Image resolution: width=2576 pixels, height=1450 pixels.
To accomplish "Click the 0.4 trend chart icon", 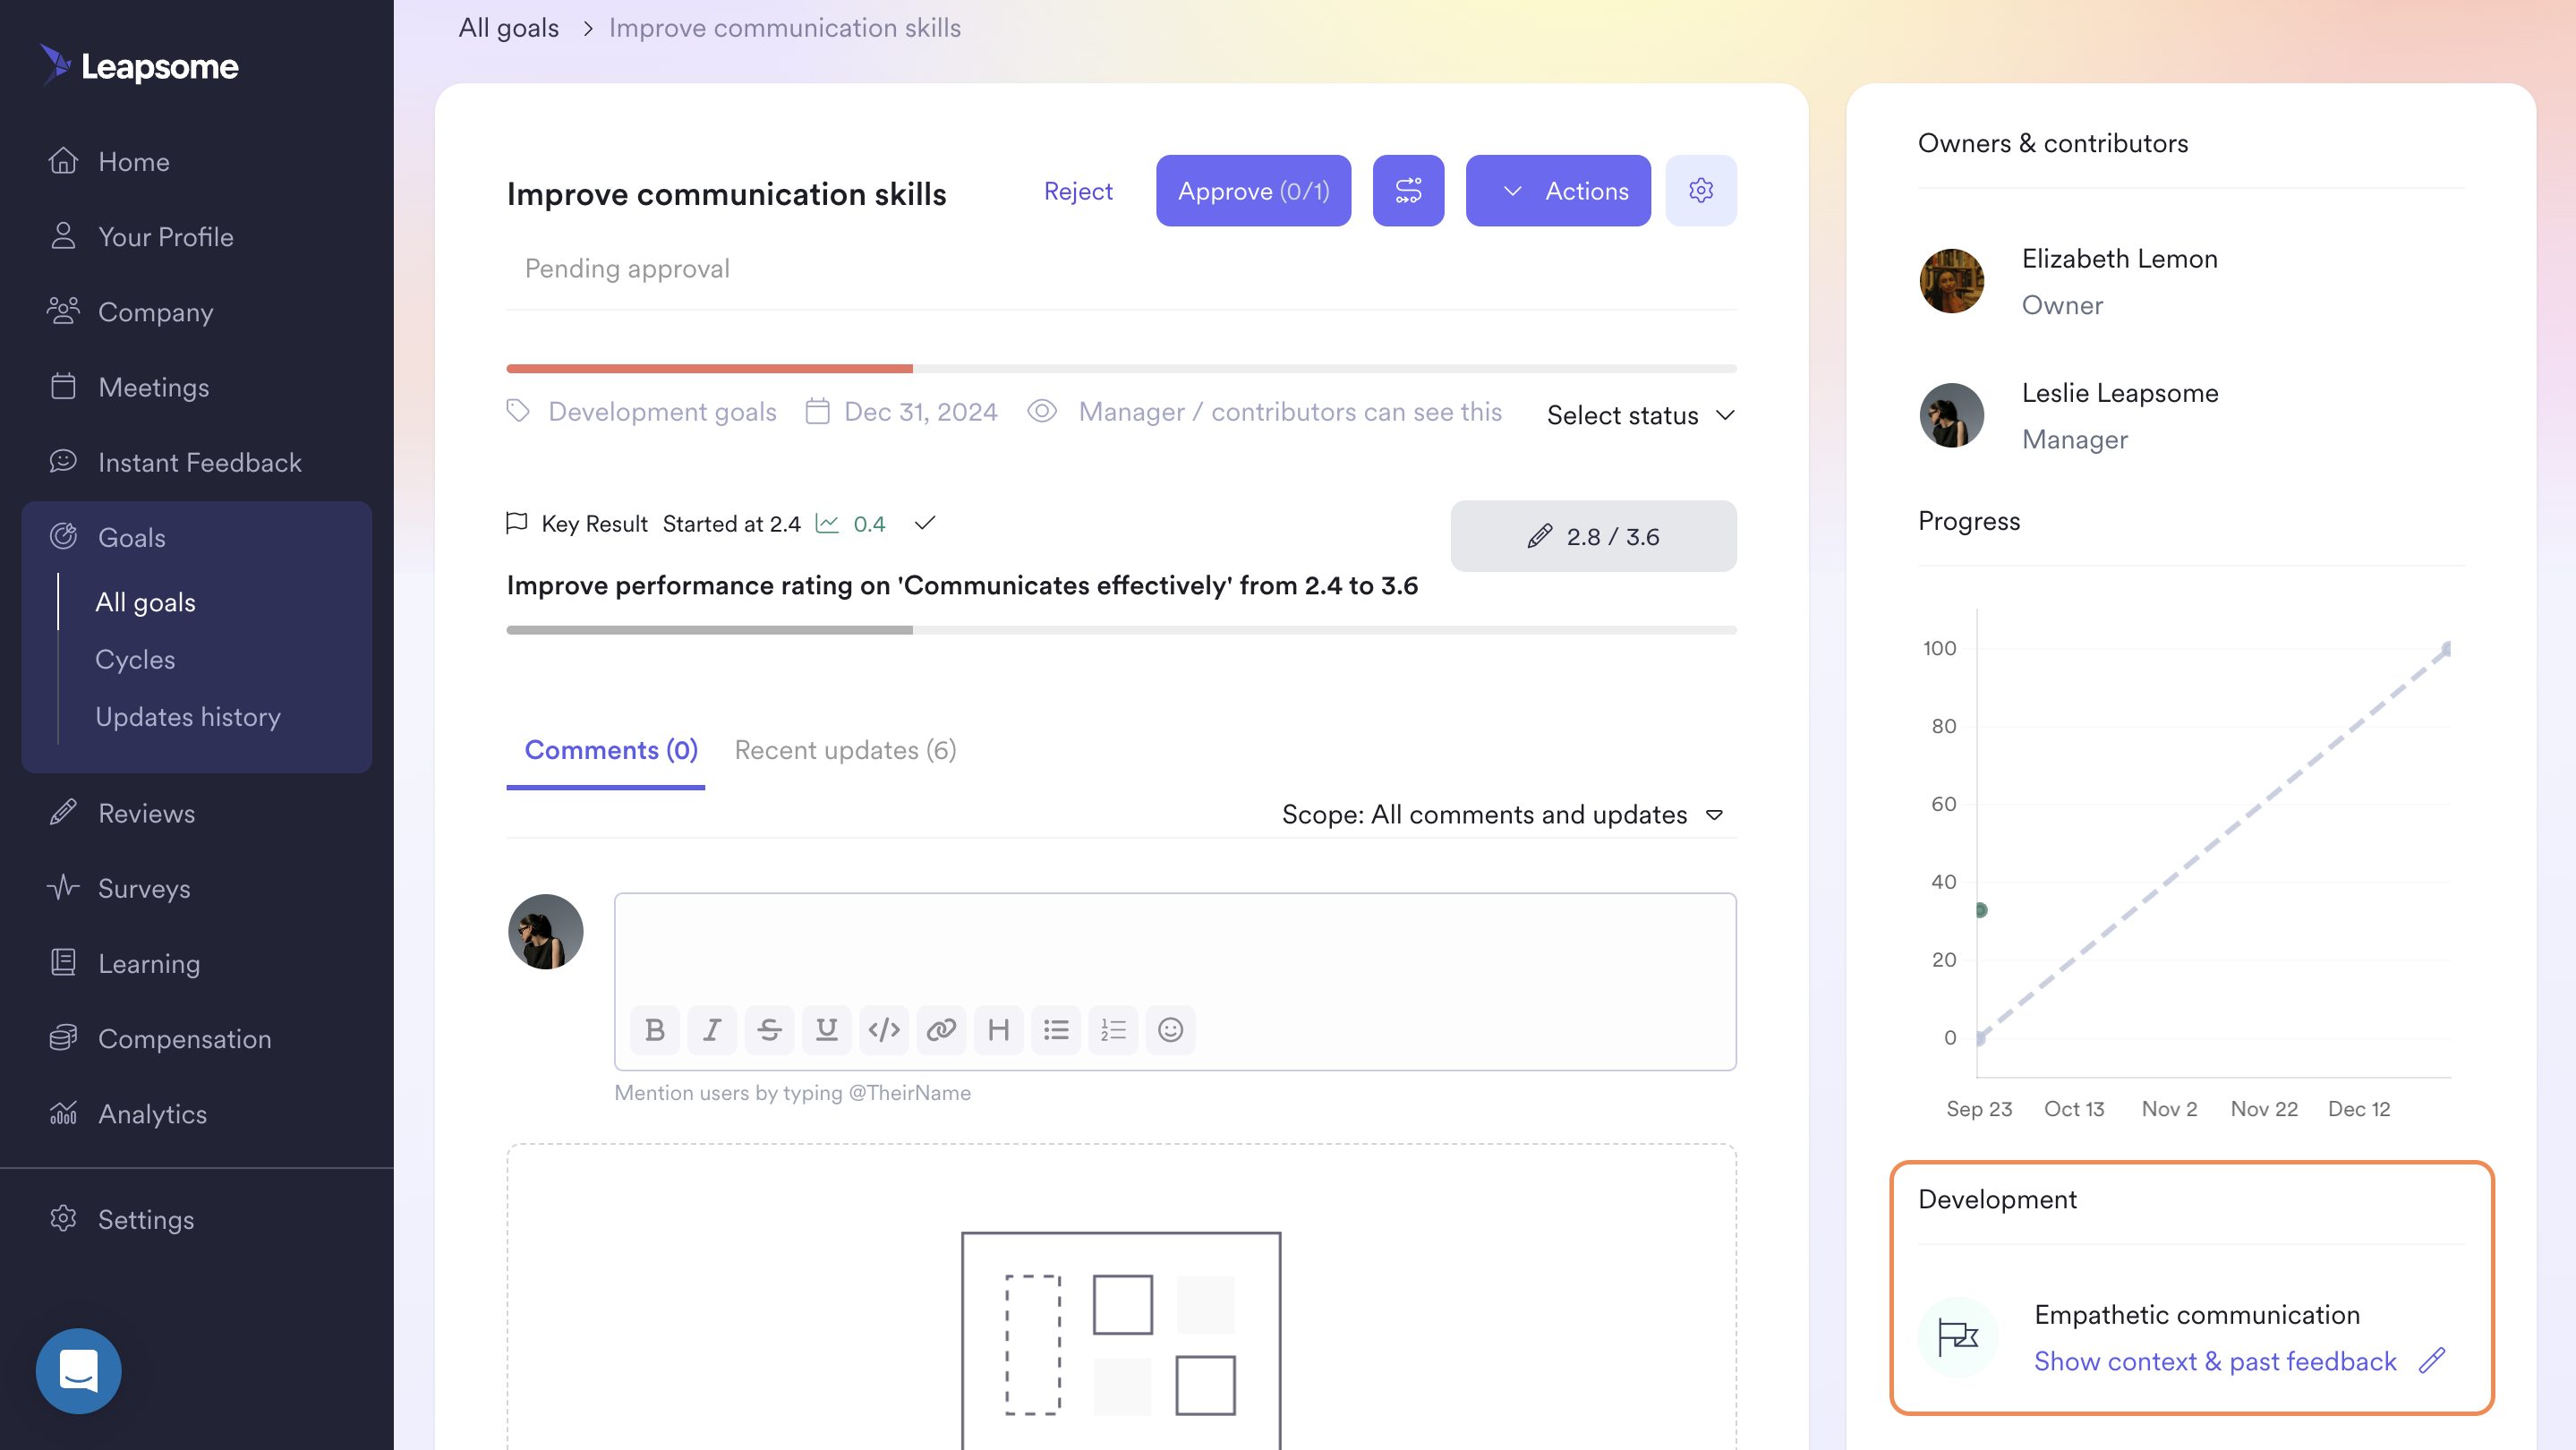I will point(827,523).
